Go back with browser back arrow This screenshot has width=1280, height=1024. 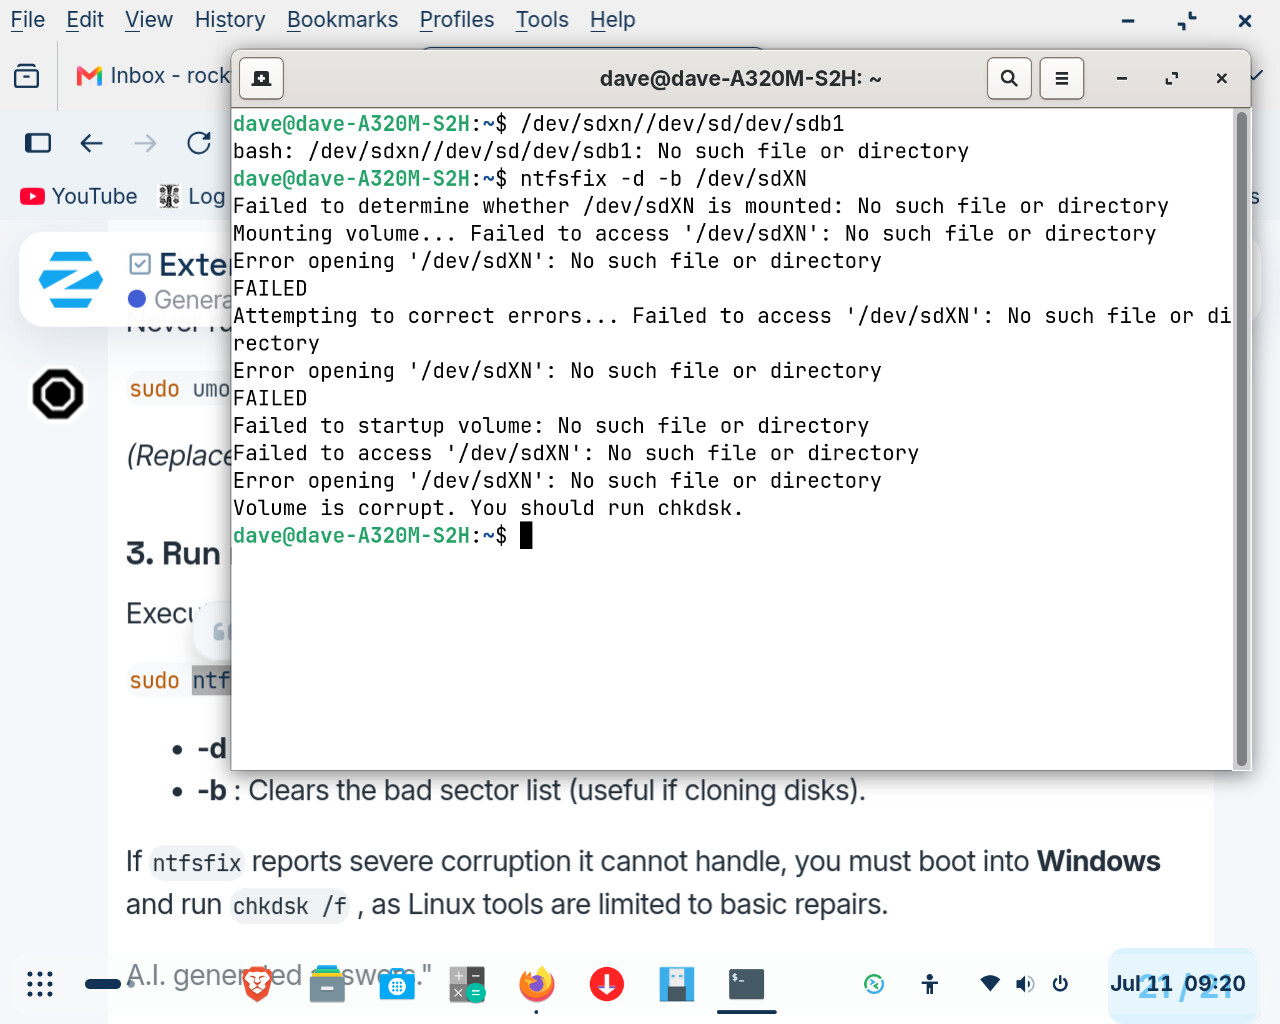pyautogui.click(x=92, y=143)
